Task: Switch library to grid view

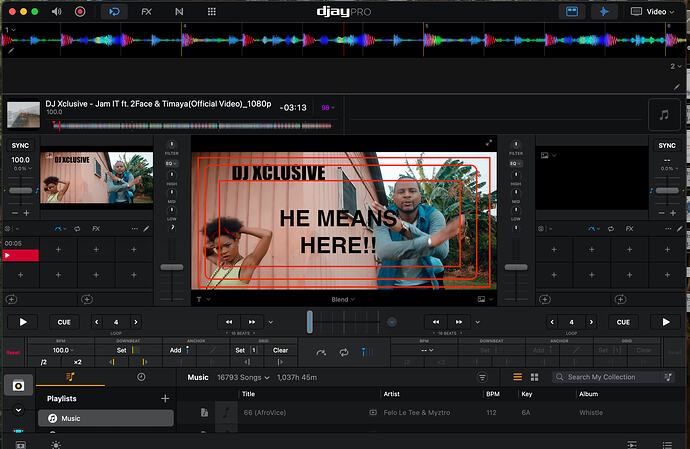Action: 534,377
